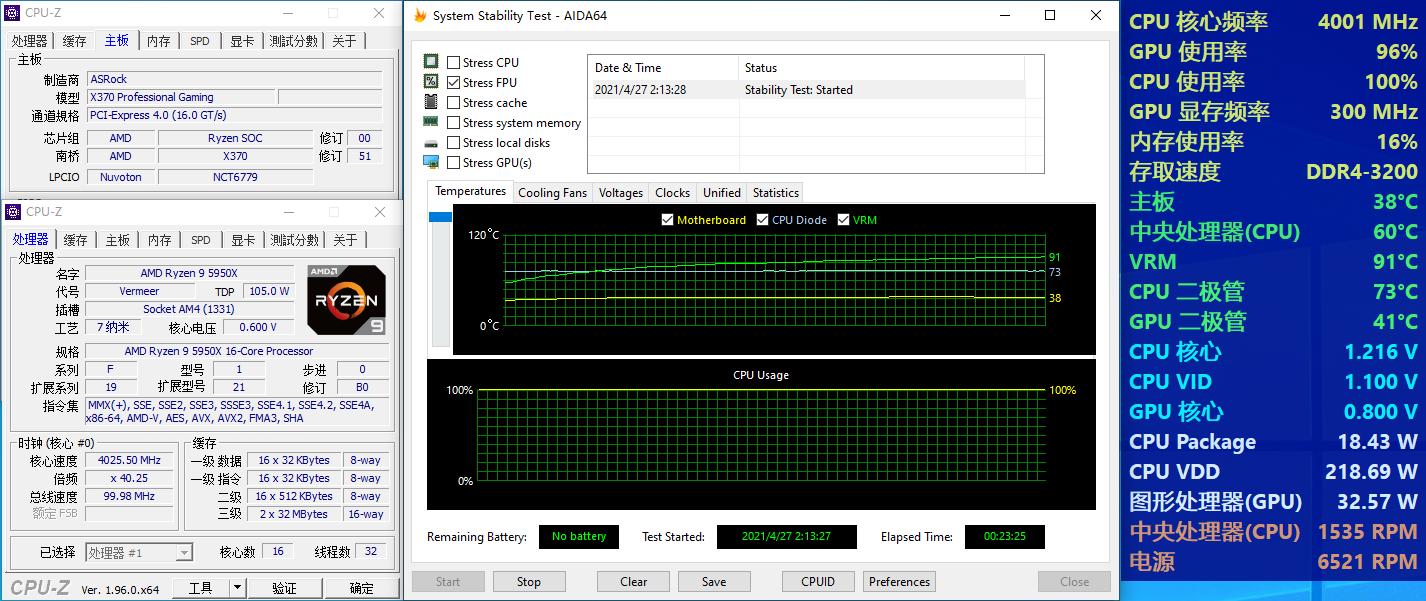This screenshot has height=601, width=1426.
Task: Tick the Stress system memory checkbox
Action: coord(454,122)
